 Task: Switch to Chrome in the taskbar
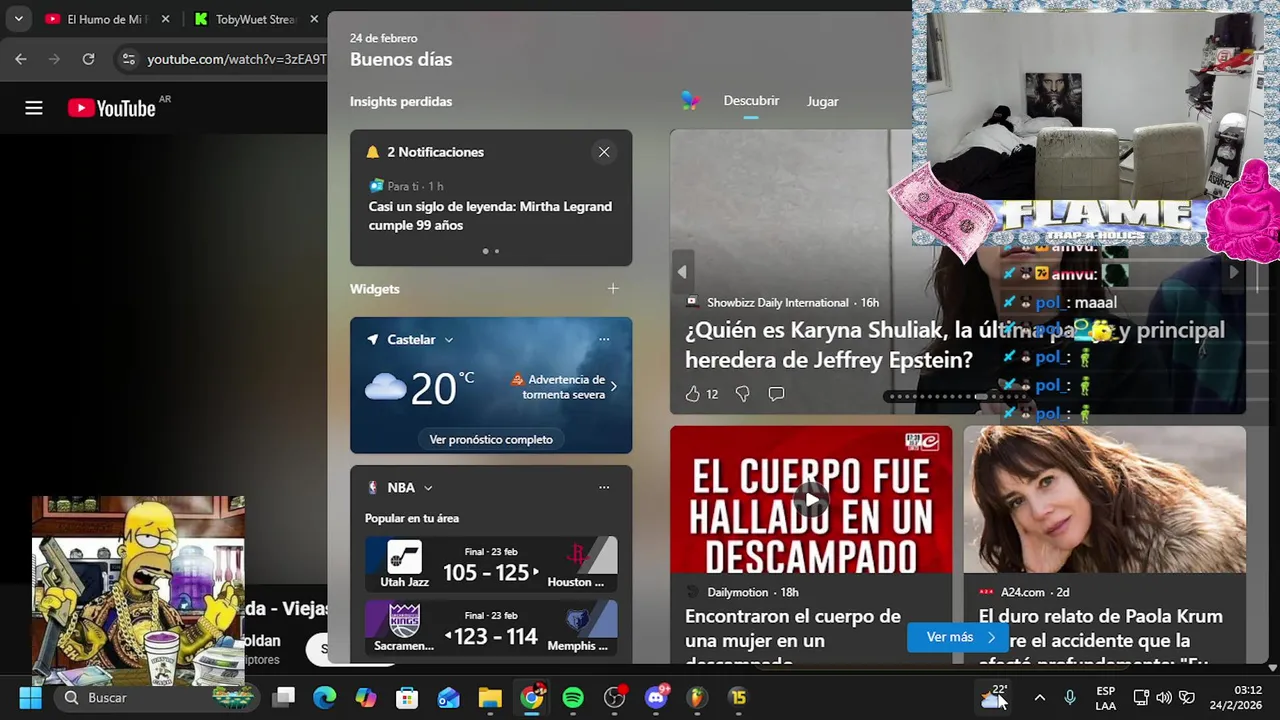click(x=532, y=697)
